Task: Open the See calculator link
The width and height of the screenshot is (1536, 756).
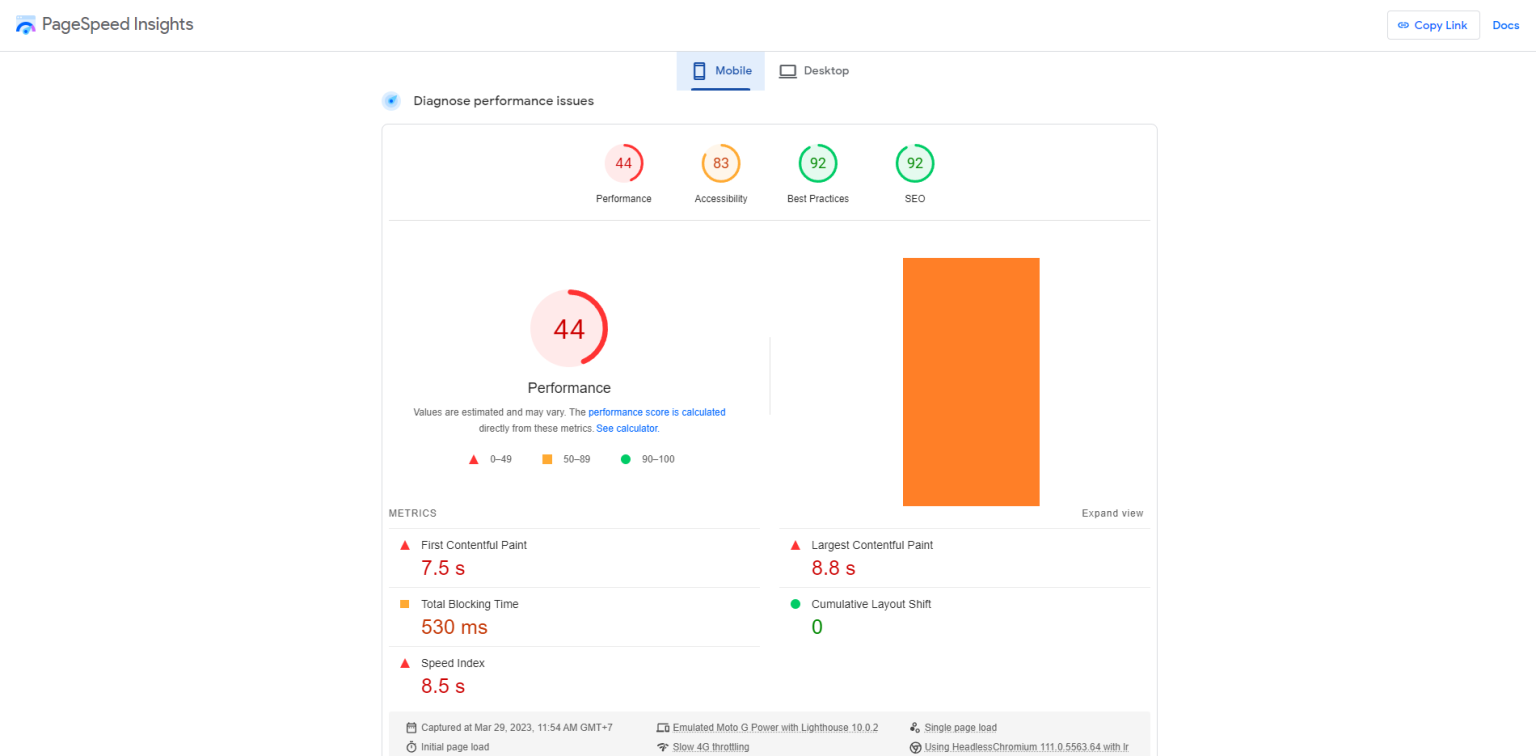Action: (x=627, y=428)
